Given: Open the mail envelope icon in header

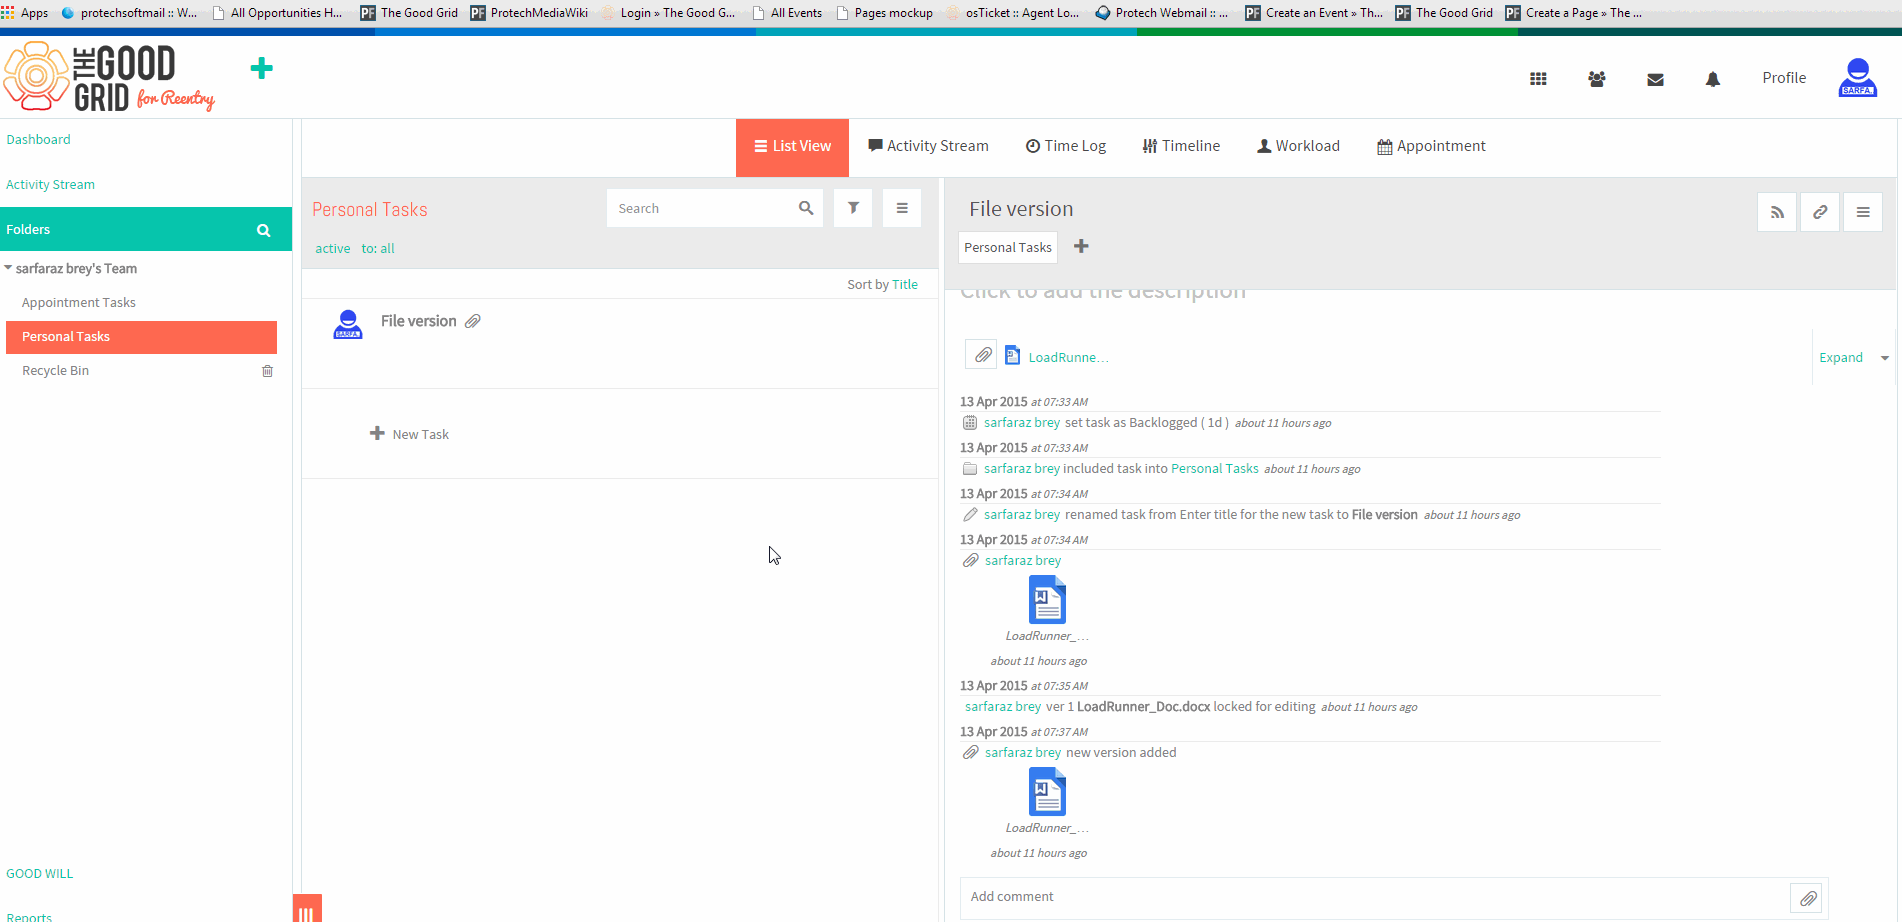Looking at the screenshot, I should point(1655,79).
